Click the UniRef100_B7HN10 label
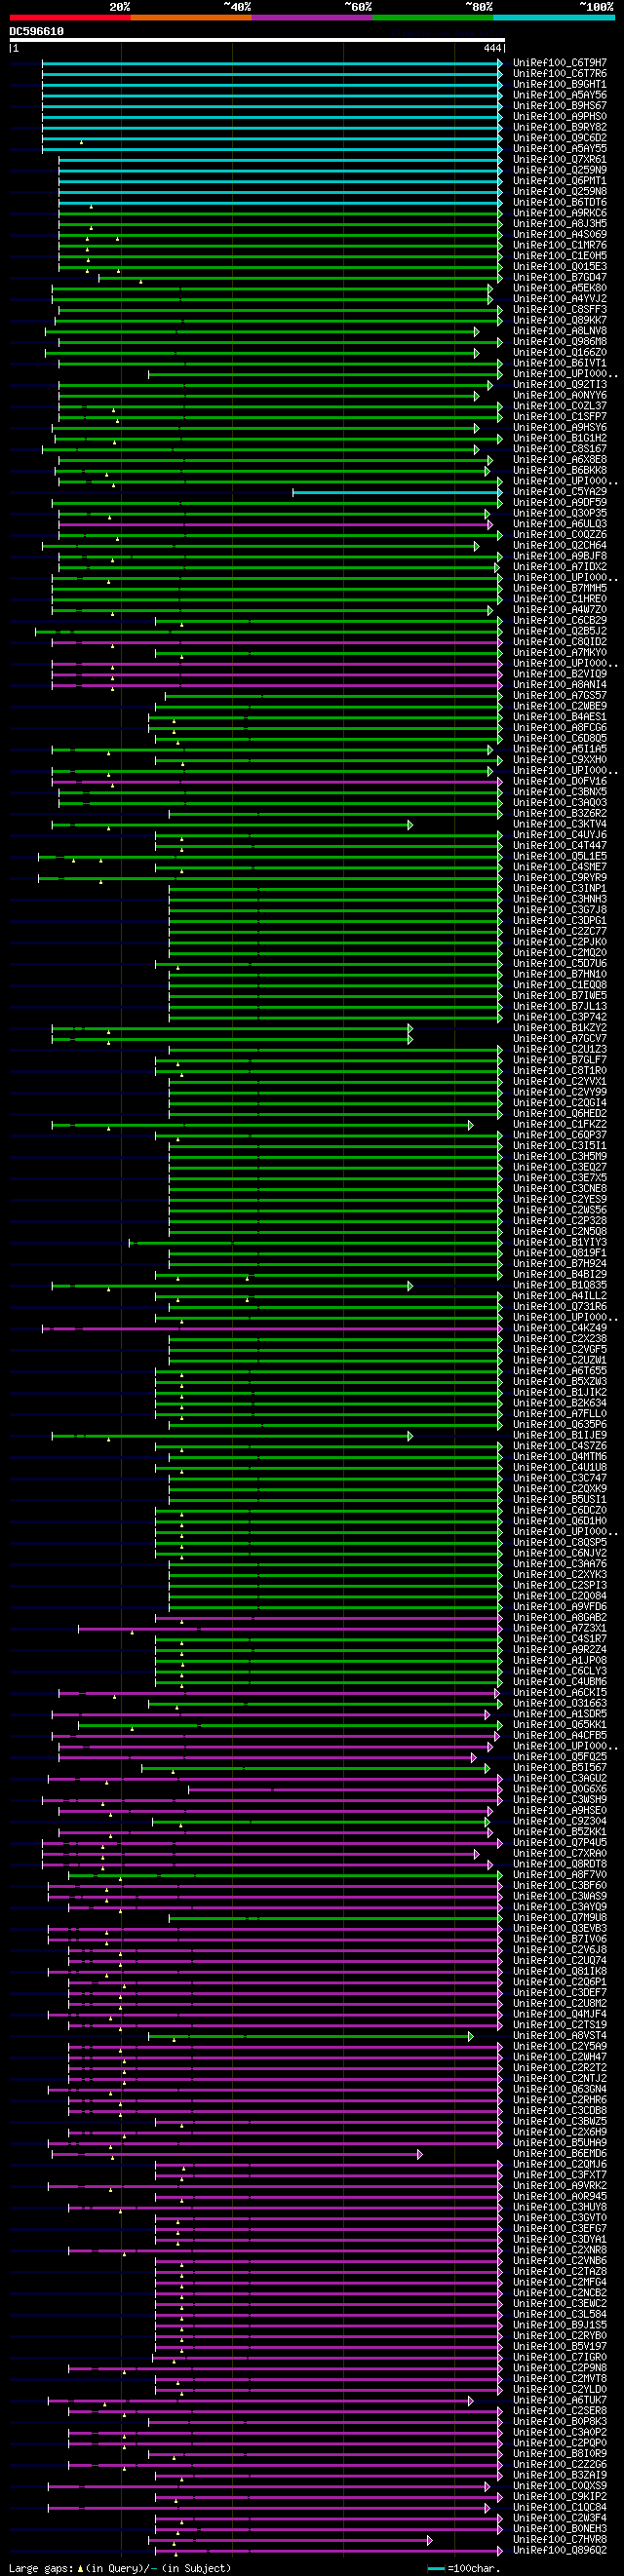Viewport: 624px width, 2576px height. (559, 974)
